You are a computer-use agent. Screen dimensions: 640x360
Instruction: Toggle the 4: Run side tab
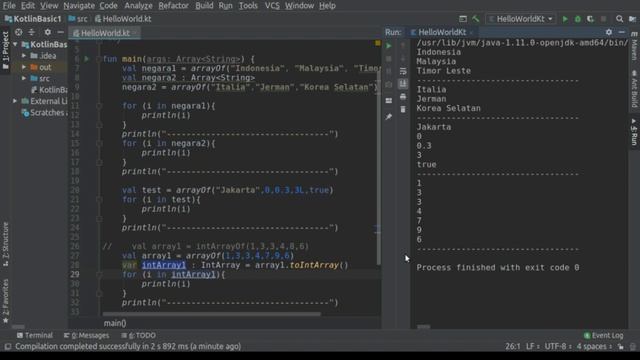(x=634, y=132)
